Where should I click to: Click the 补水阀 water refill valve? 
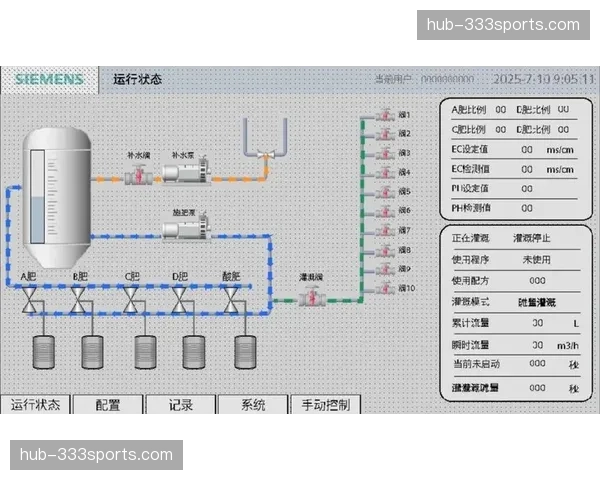tap(139, 175)
